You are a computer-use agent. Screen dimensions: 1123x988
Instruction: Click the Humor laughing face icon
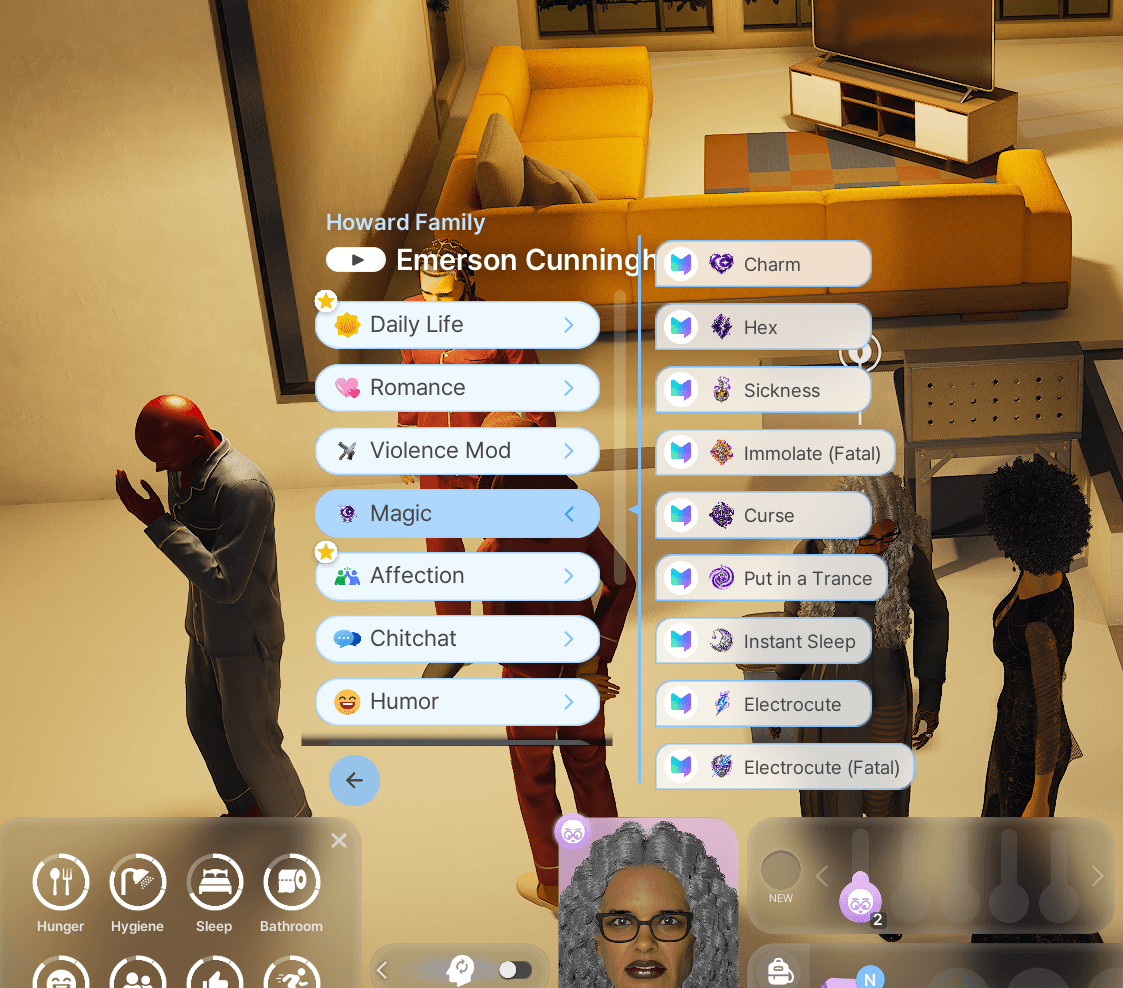point(347,702)
